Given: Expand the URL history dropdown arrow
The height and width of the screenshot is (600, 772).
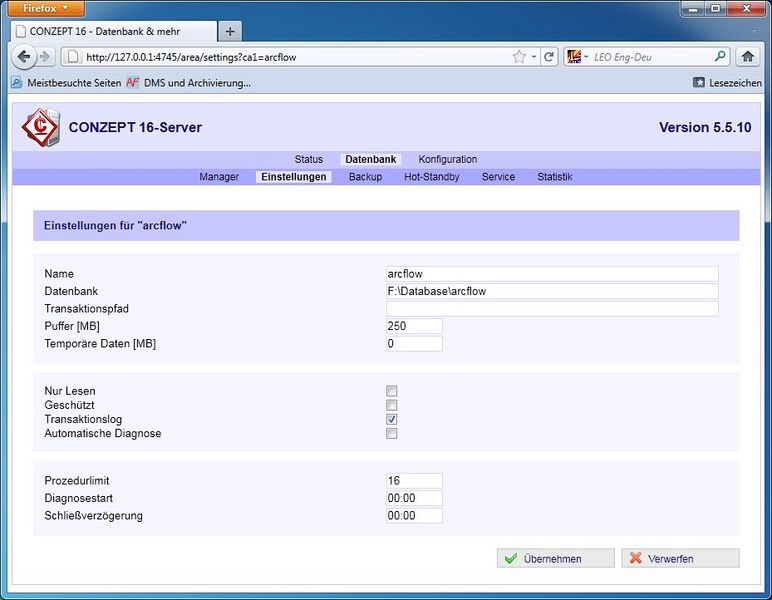Looking at the screenshot, I should pos(534,57).
